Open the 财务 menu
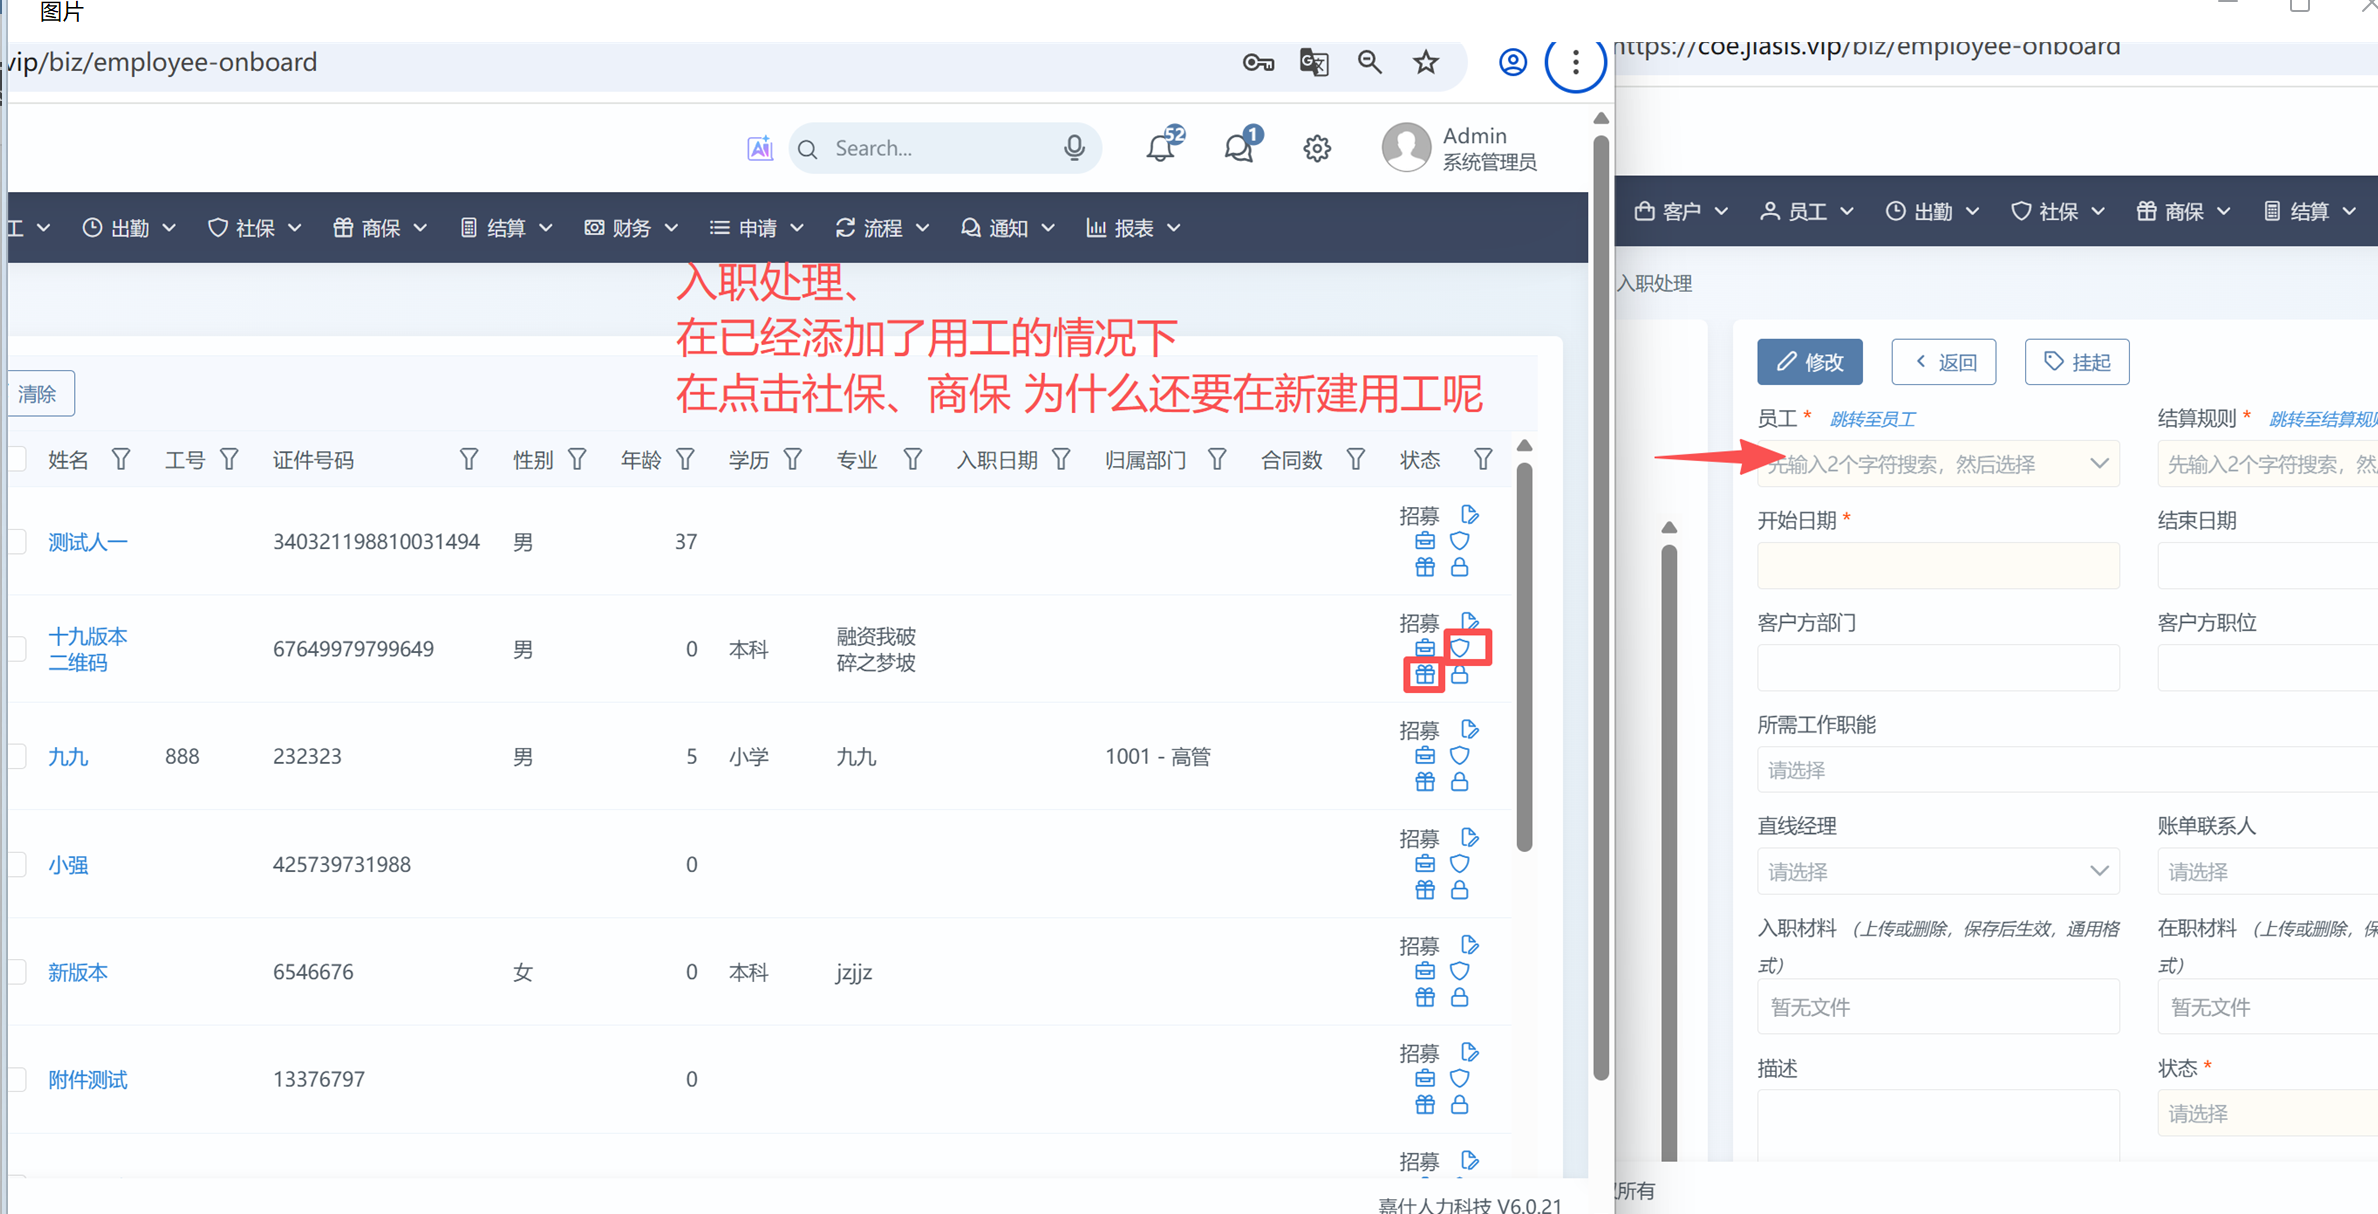 pyautogui.click(x=631, y=228)
